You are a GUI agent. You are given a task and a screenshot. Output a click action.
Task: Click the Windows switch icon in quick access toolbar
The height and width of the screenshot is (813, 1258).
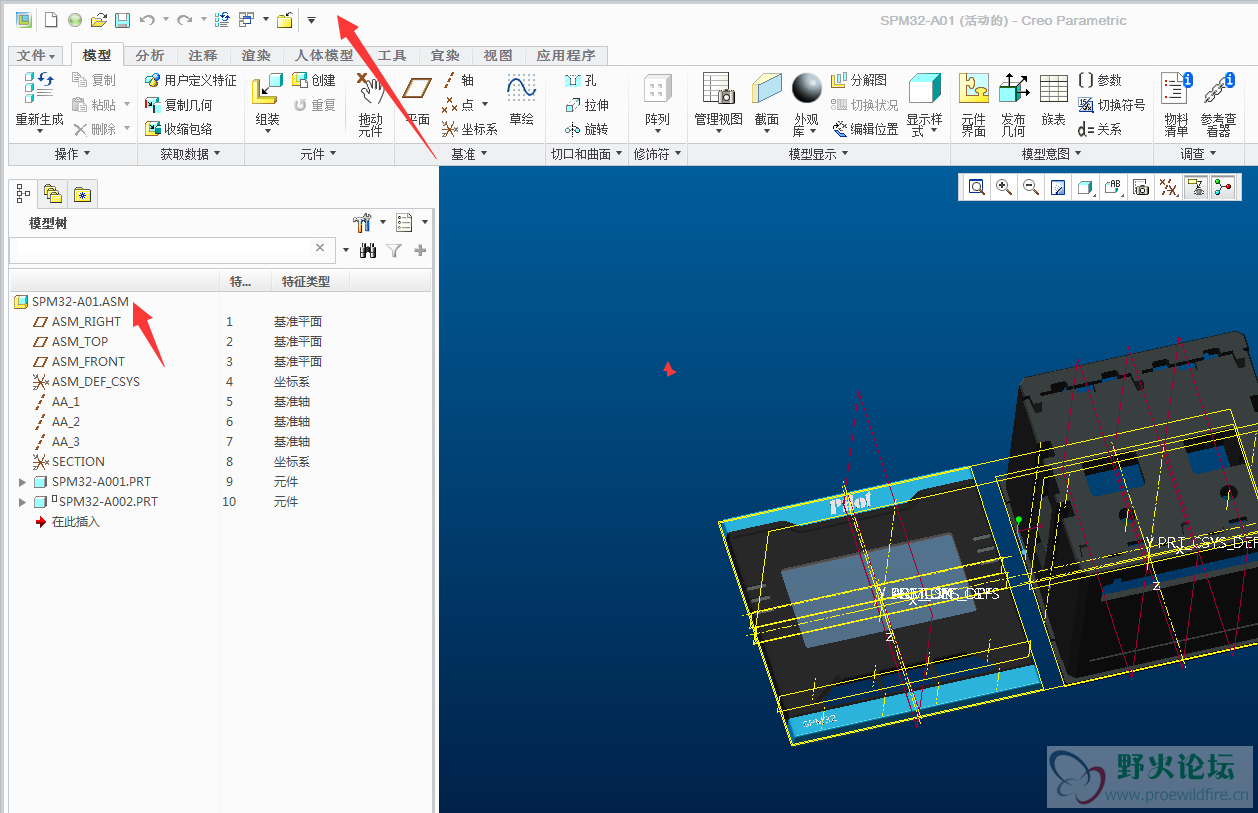[246, 20]
